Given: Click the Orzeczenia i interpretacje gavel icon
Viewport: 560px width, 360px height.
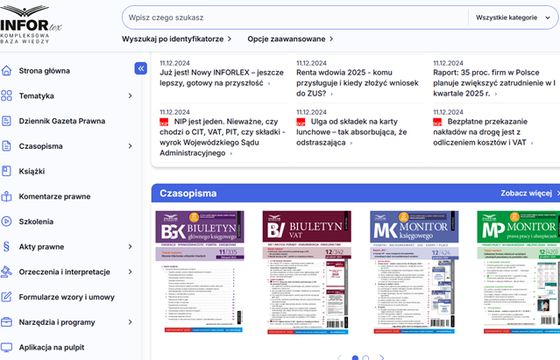Looking at the screenshot, I should tap(6, 272).
